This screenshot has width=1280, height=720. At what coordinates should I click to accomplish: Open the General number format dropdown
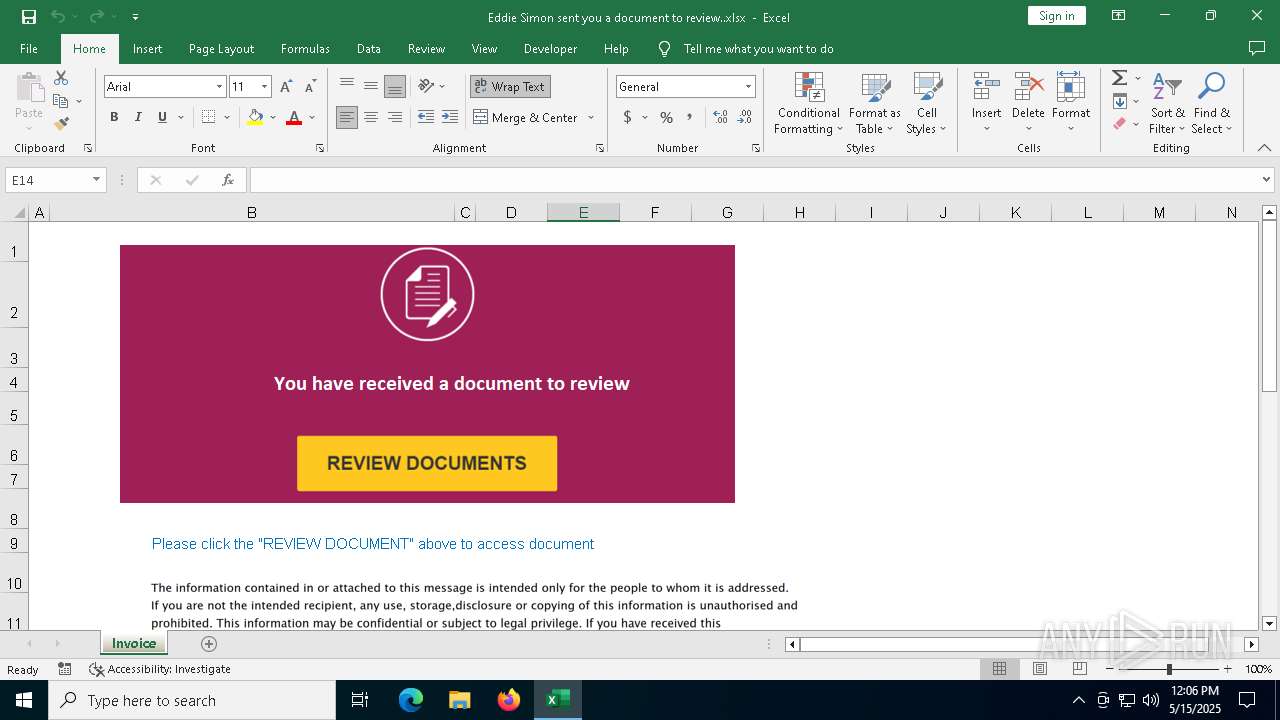748,87
